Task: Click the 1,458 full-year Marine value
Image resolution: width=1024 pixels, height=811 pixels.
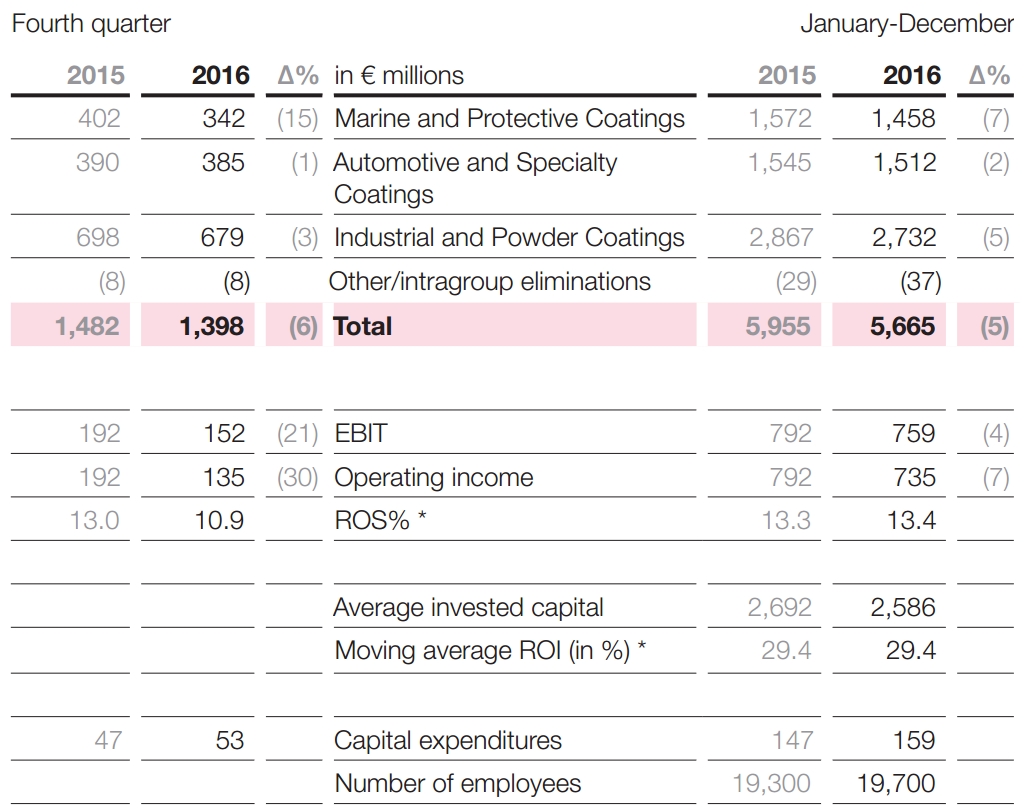Action: coord(903,119)
